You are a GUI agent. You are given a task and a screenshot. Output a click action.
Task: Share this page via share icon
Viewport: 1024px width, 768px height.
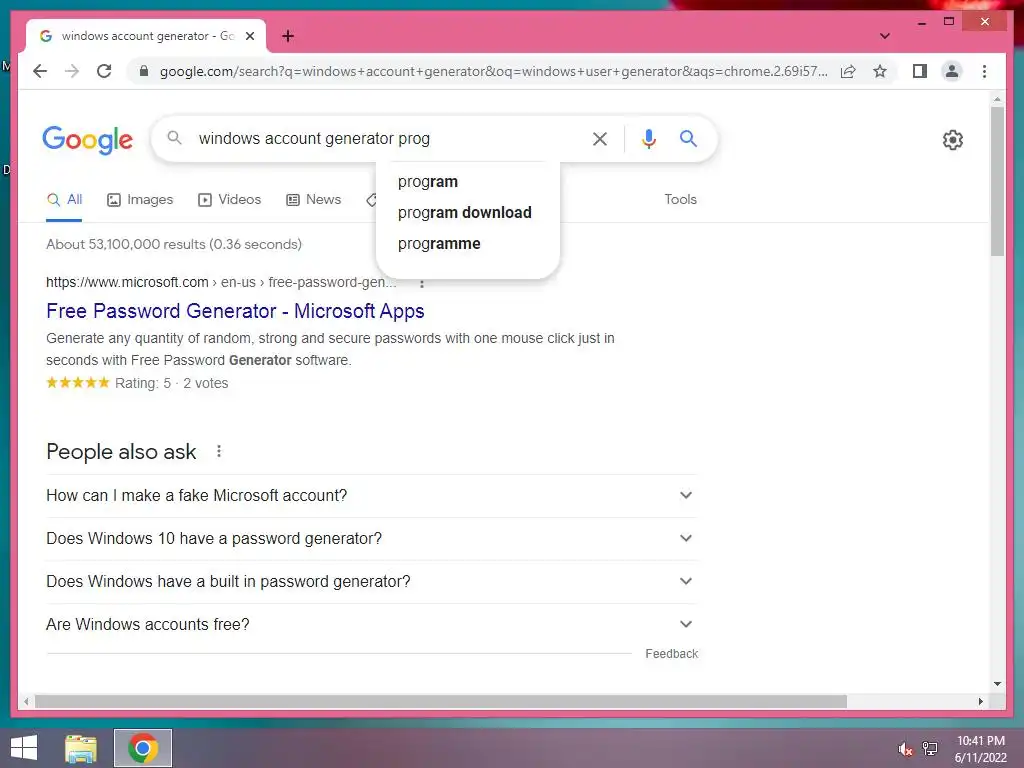coord(848,71)
